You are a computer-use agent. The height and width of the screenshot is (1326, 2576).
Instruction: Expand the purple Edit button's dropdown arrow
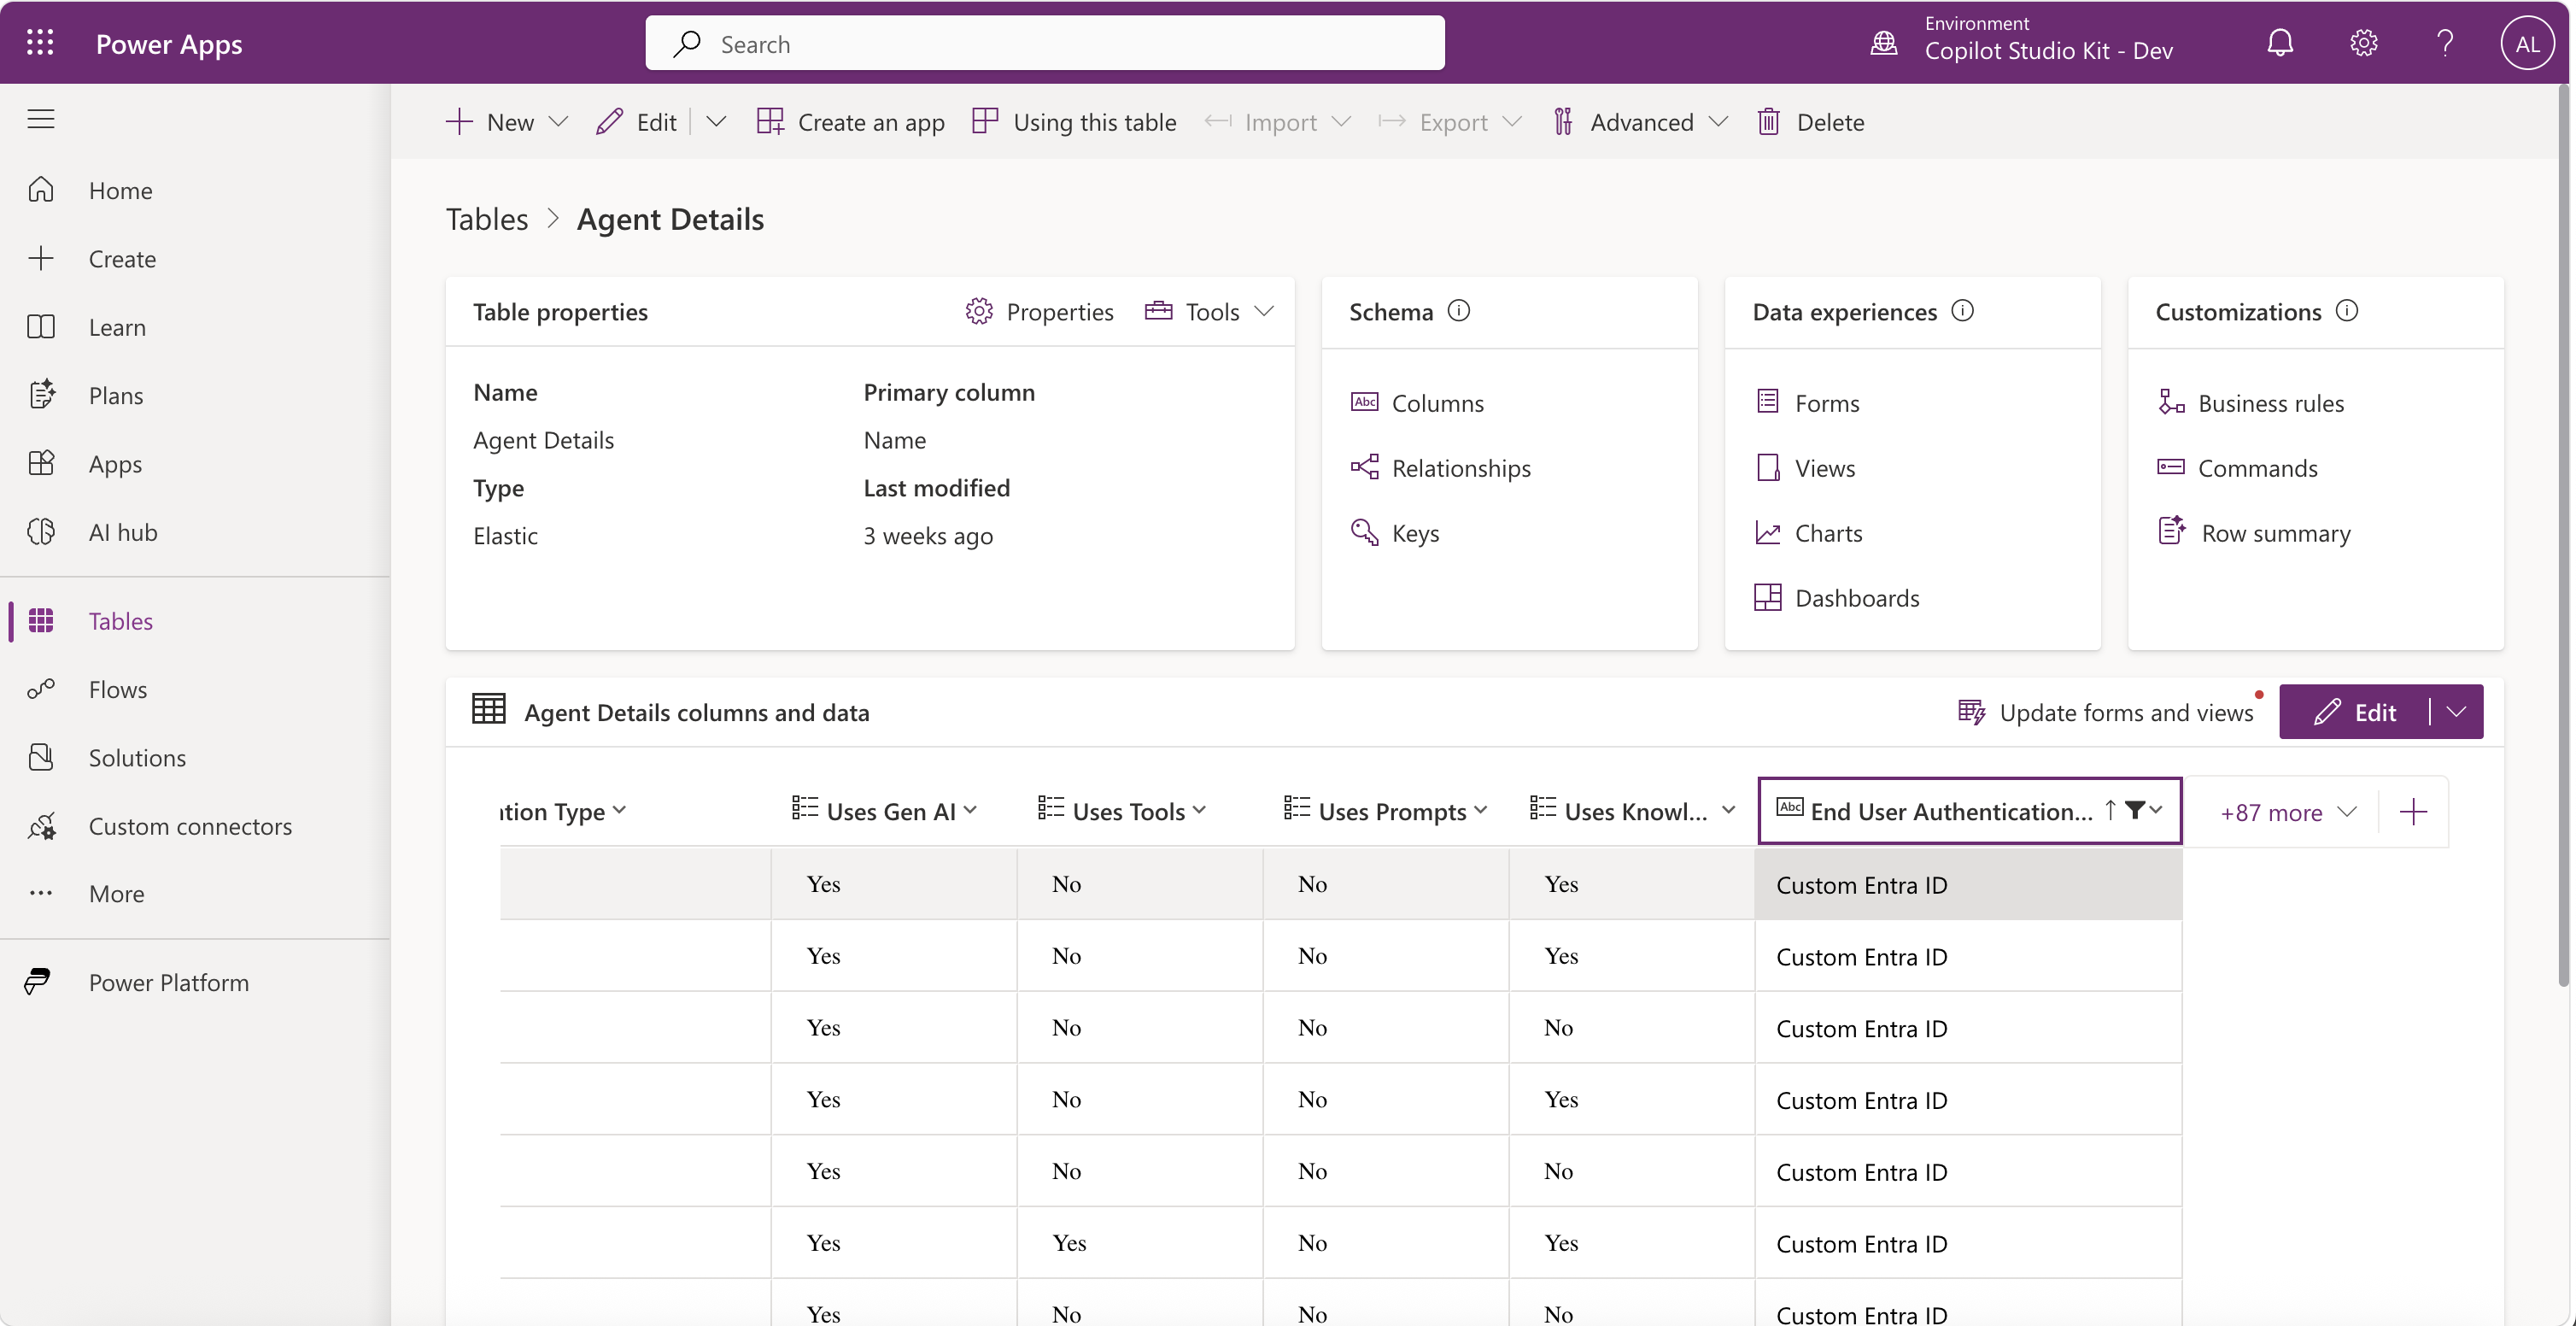[x=2457, y=712]
